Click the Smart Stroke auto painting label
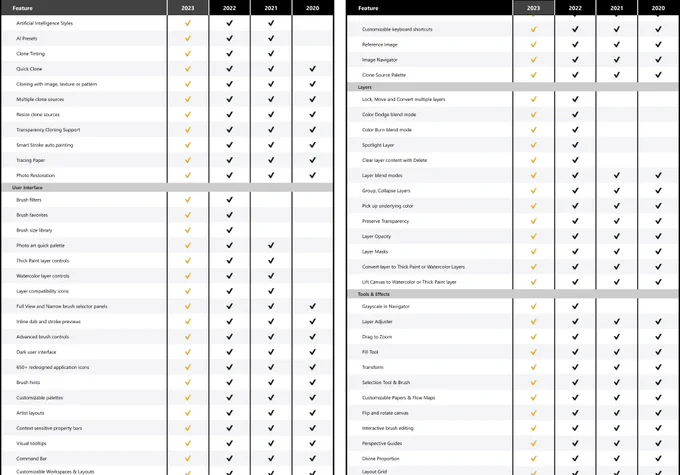Viewport: 680px width, 475px height. tap(45, 145)
